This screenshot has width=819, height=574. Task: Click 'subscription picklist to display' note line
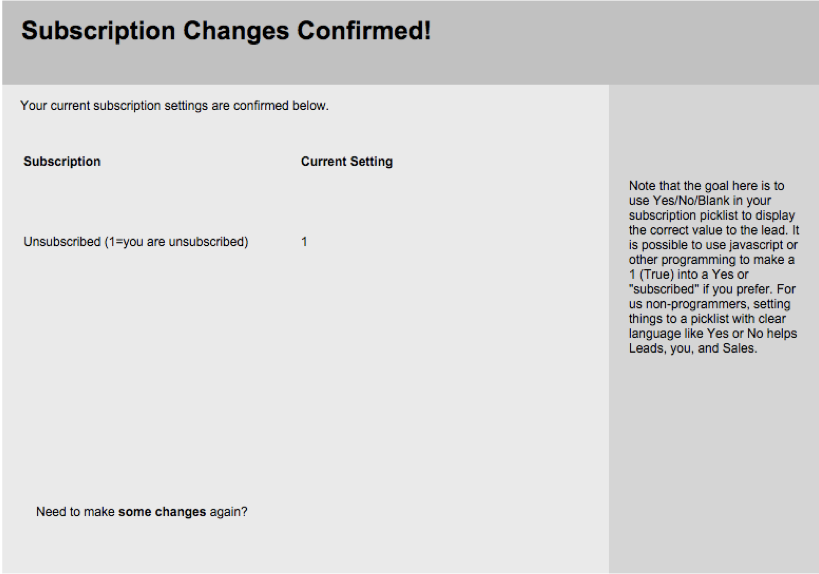[x=711, y=215]
